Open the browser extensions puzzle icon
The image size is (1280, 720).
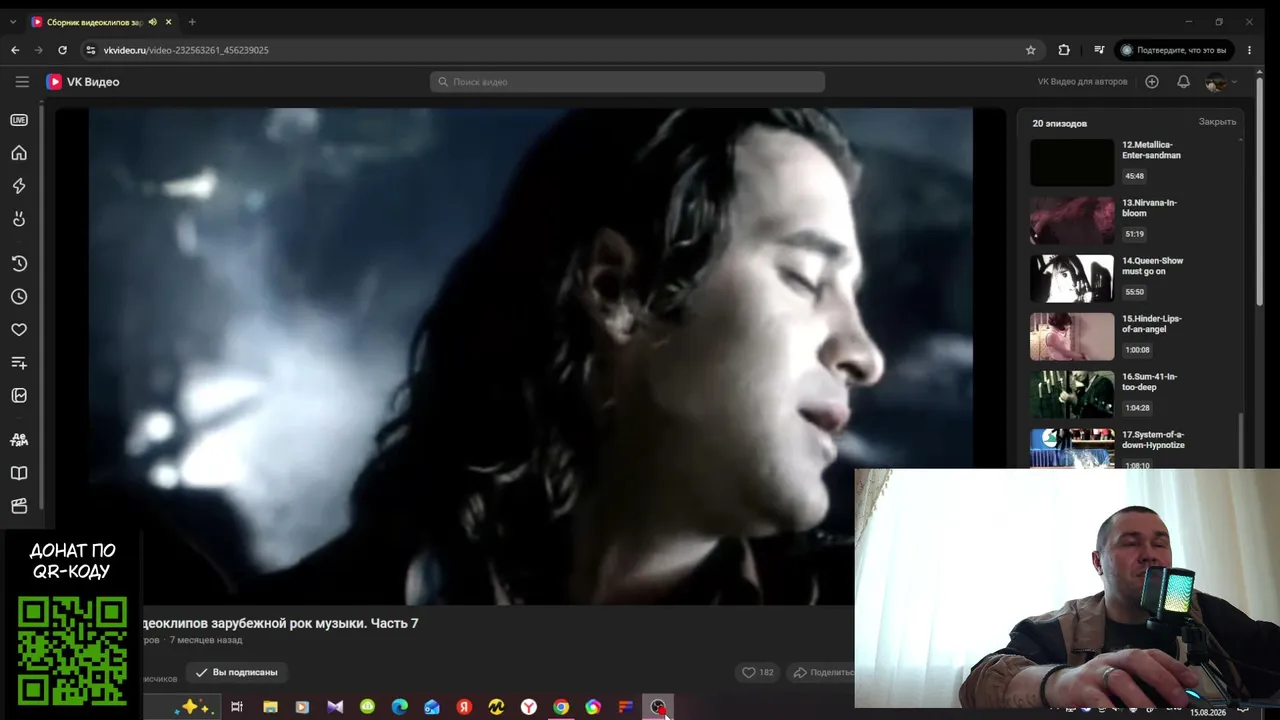pyautogui.click(x=1064, y=50)
